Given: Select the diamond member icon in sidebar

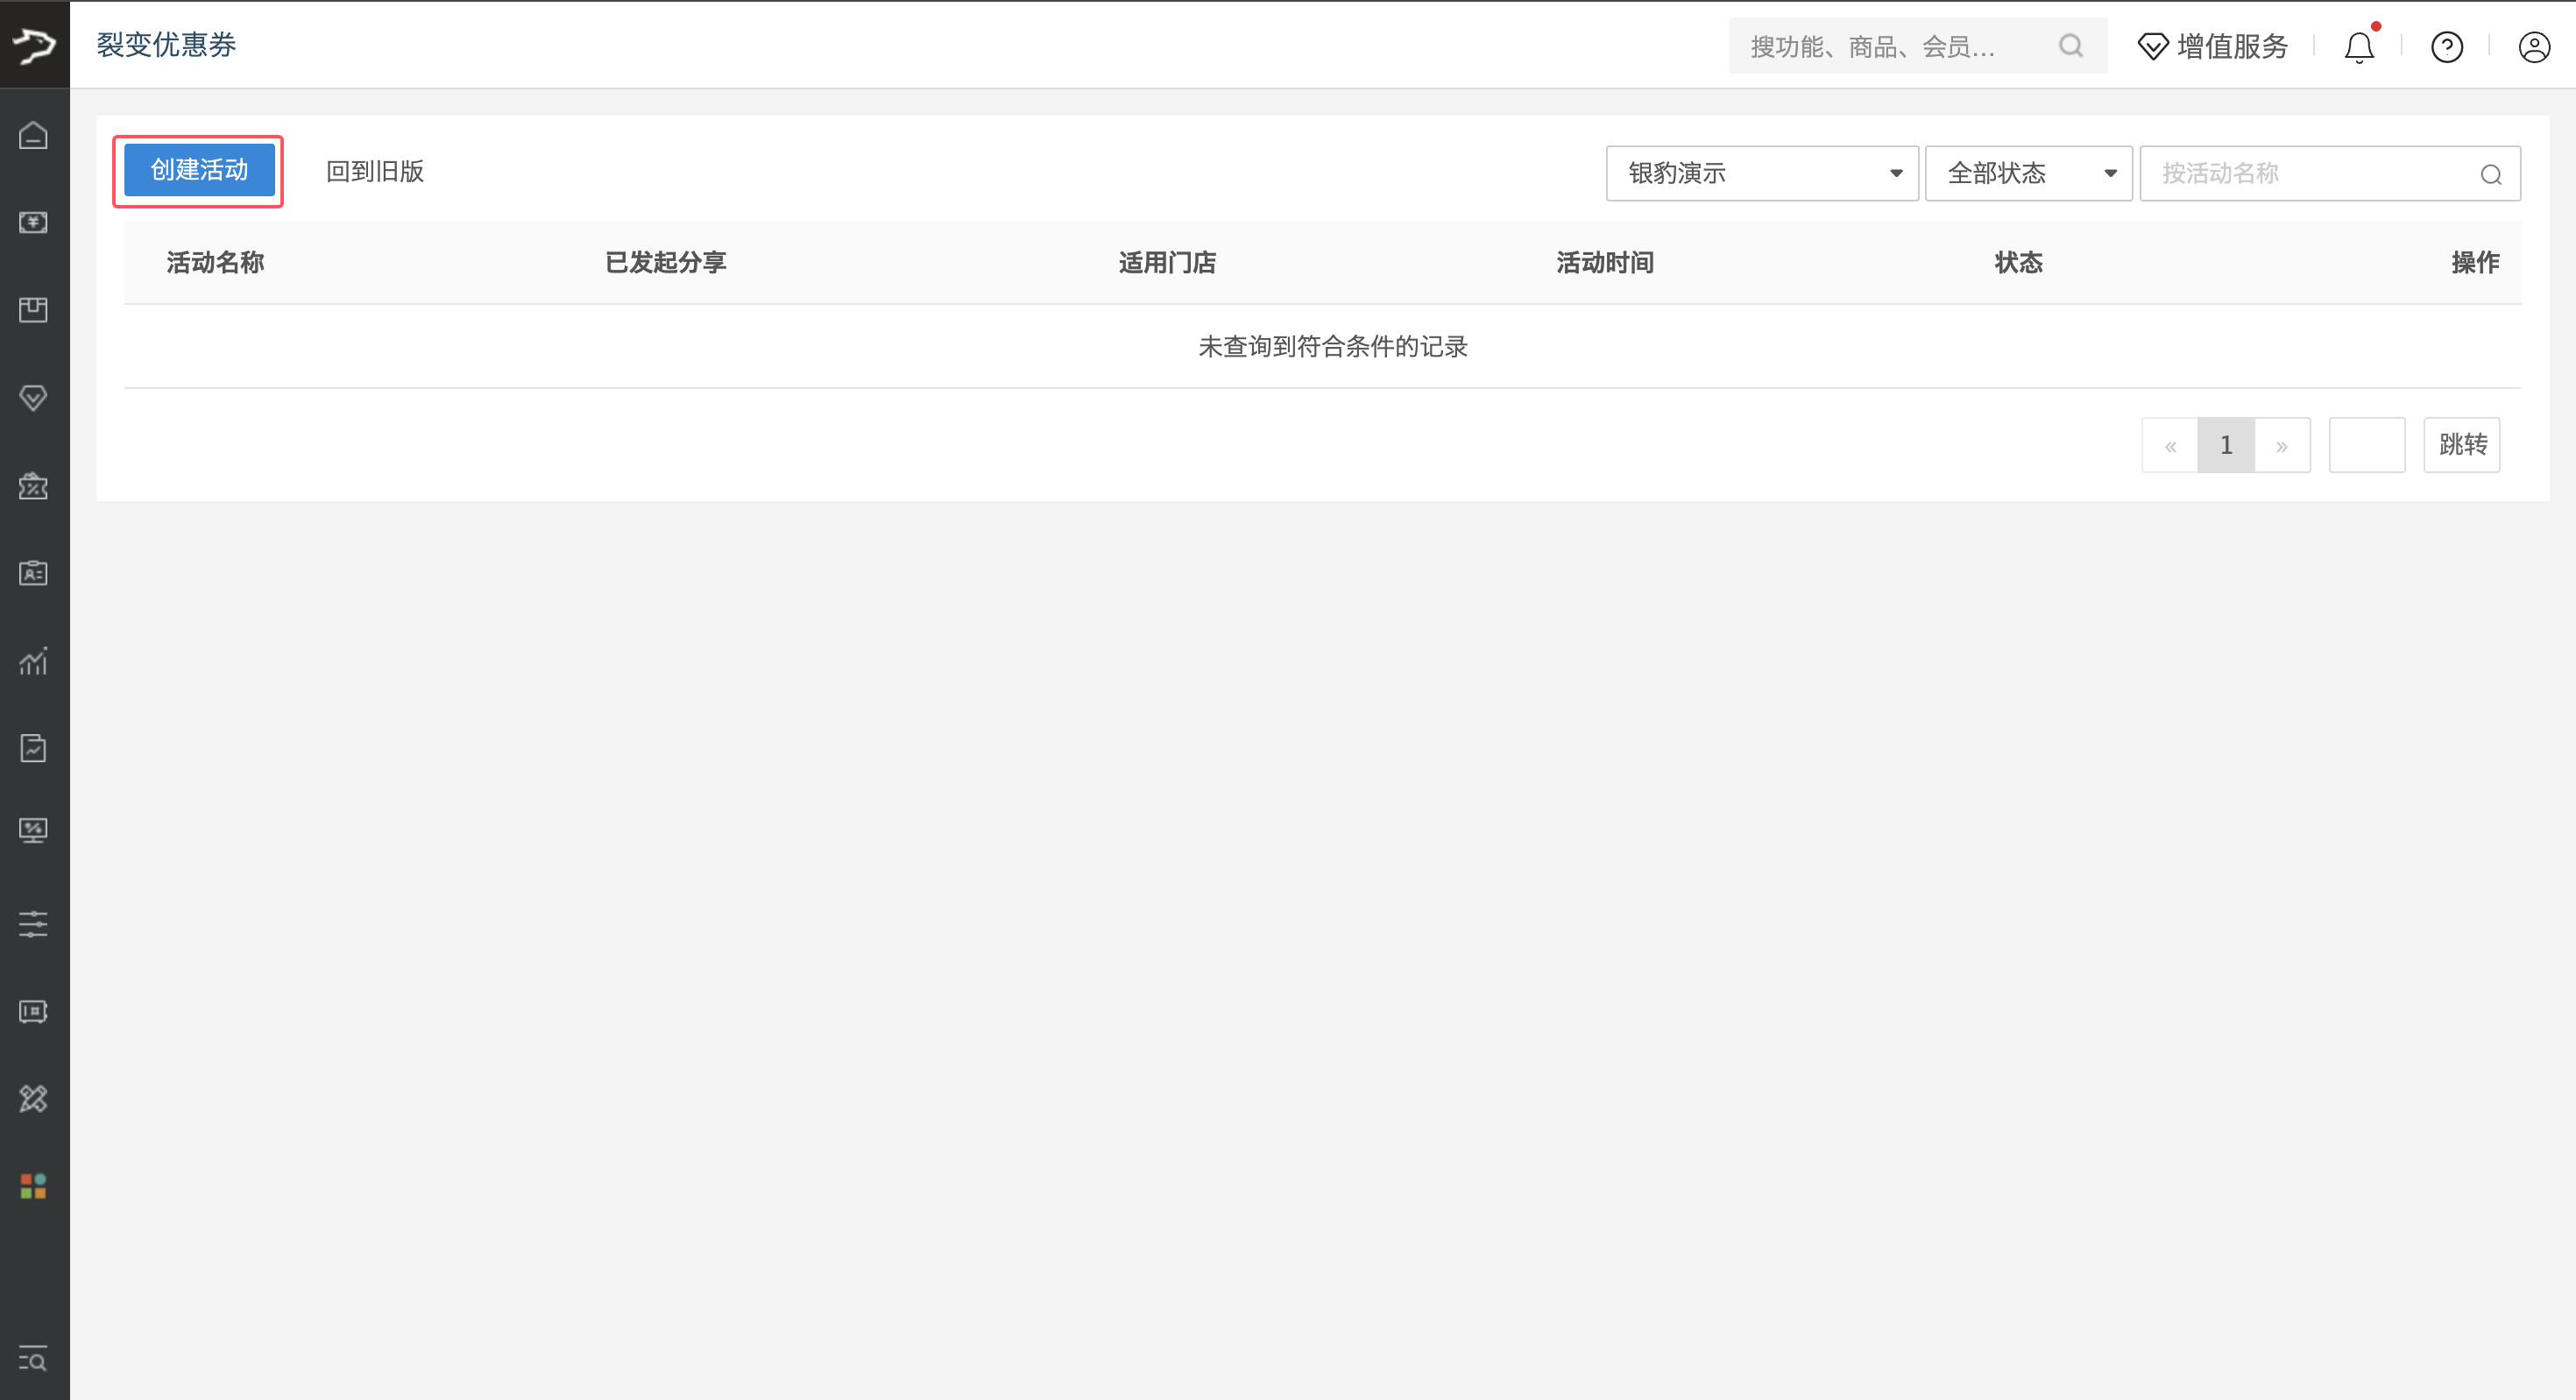Looking at the screenshot, I should (x=34, y=398).
